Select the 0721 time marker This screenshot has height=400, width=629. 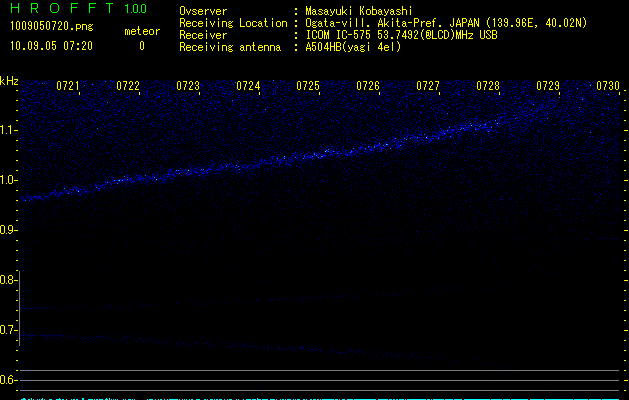(68, 86)
